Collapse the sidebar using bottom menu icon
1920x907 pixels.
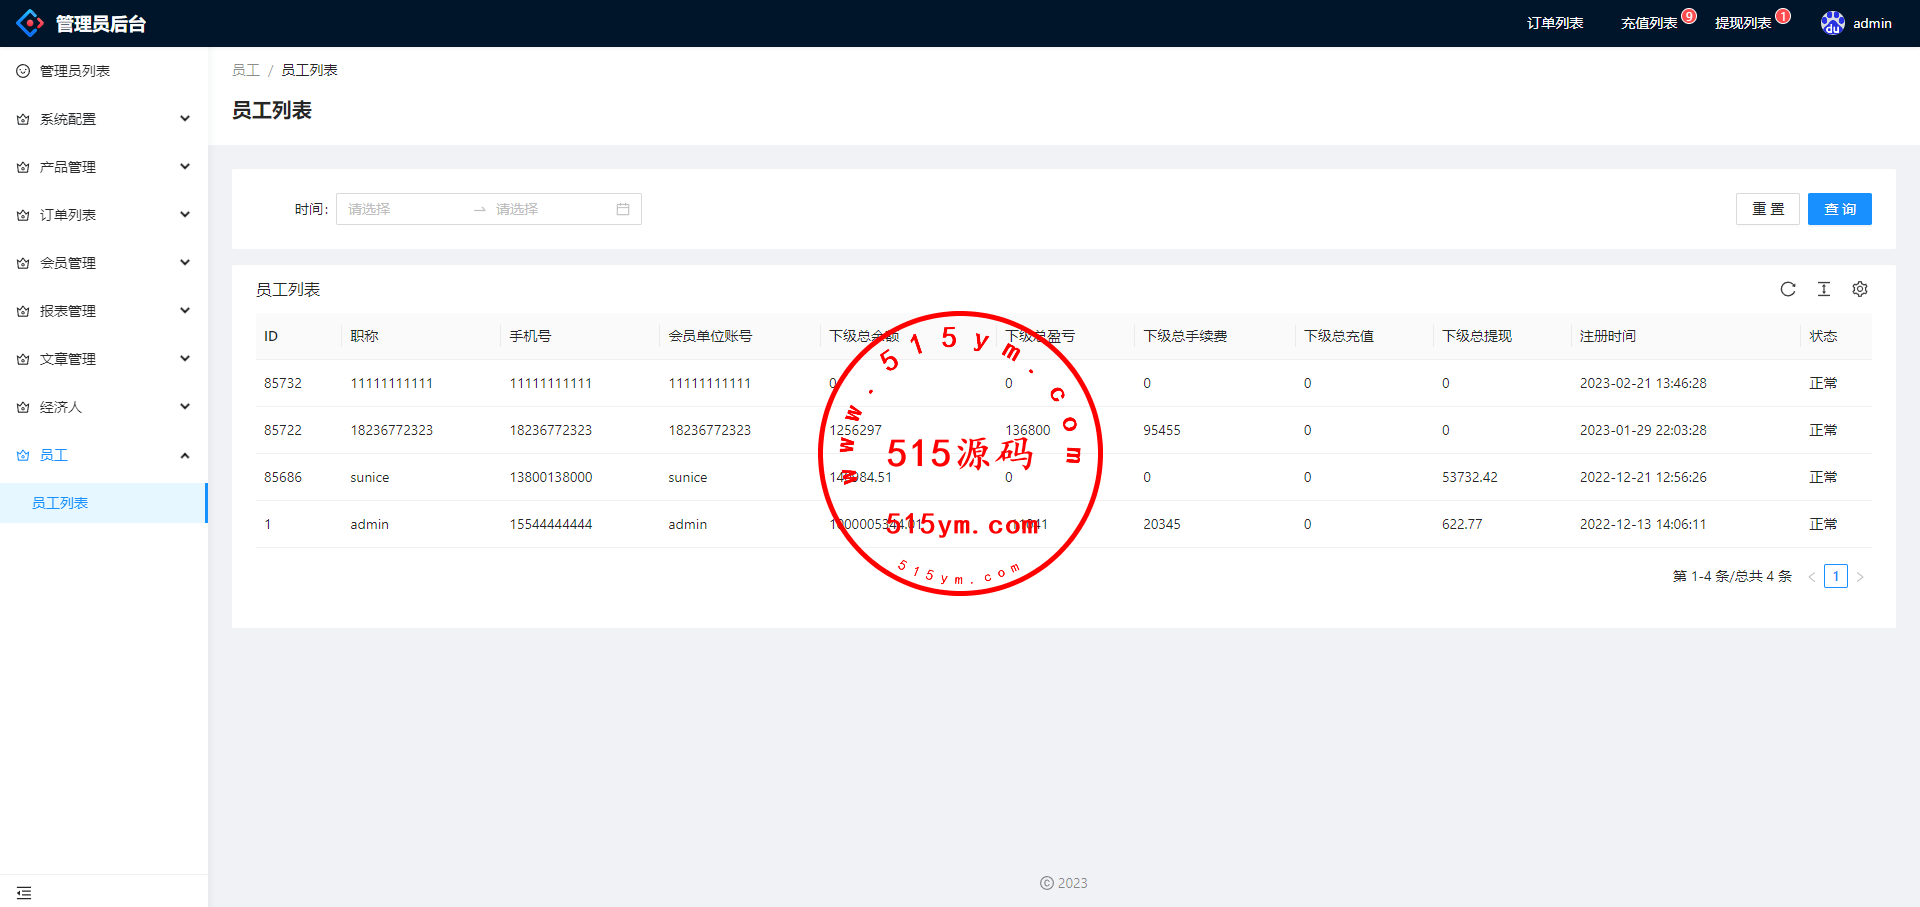(24, 892)
